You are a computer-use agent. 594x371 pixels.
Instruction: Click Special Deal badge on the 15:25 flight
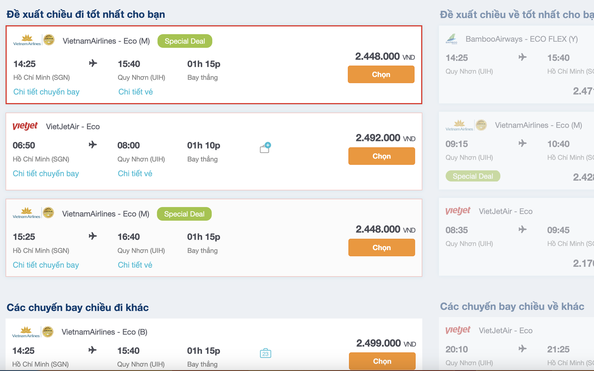184,214
